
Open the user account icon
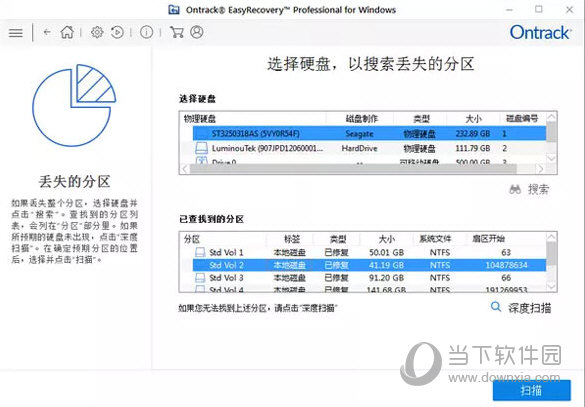coord(197,32)
